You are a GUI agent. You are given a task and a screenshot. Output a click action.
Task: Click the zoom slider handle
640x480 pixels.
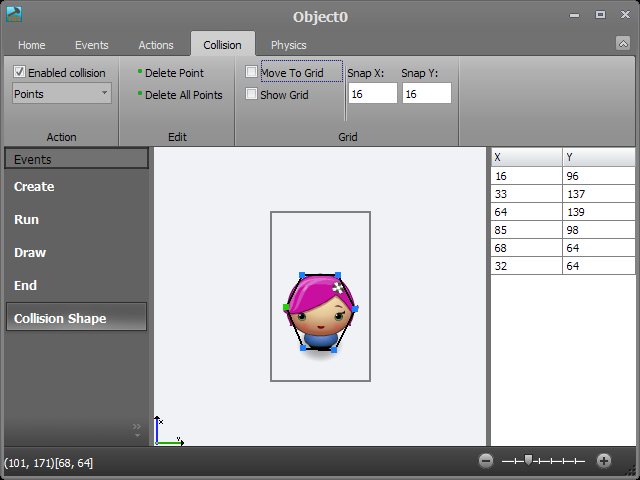click(528, 461)
